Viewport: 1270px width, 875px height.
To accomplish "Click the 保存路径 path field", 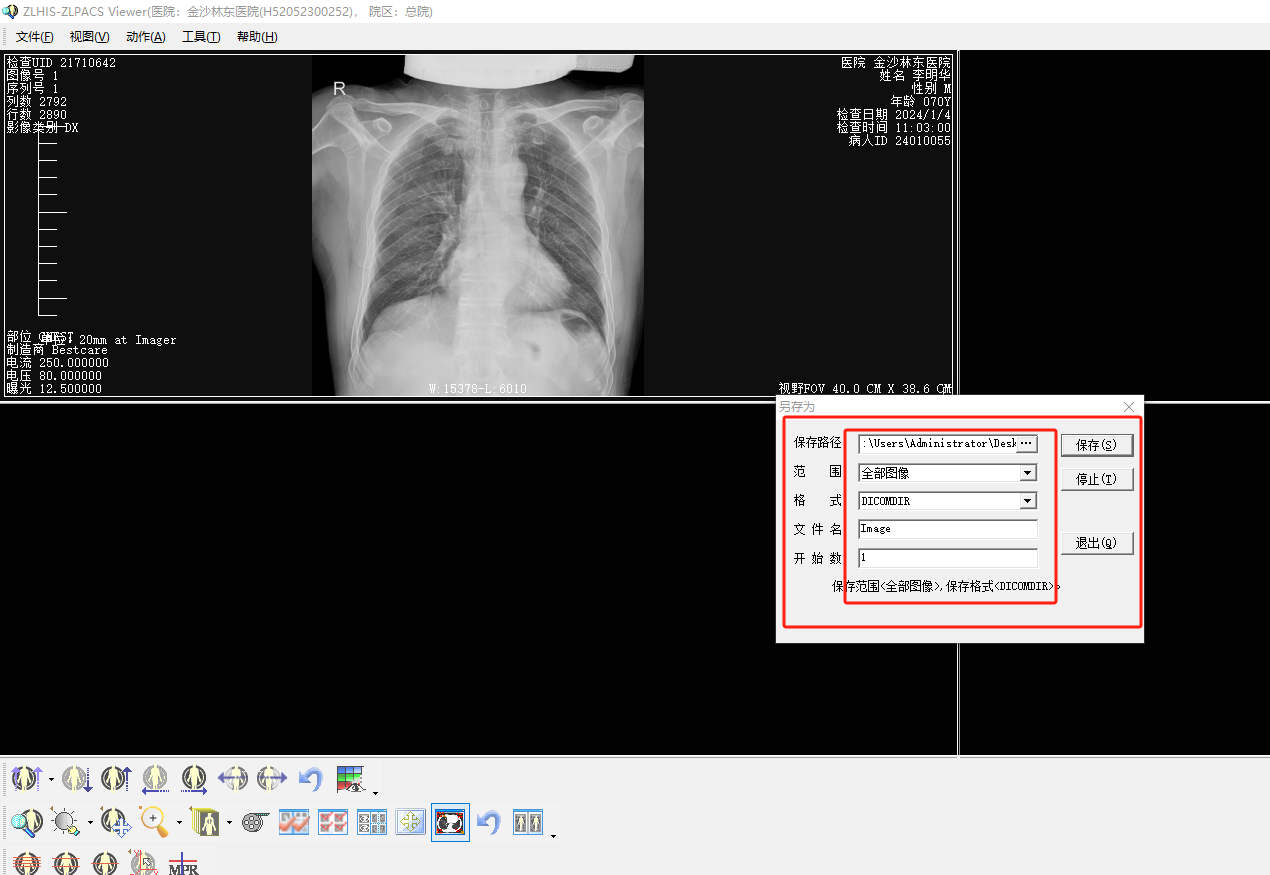I will point(937,443).
